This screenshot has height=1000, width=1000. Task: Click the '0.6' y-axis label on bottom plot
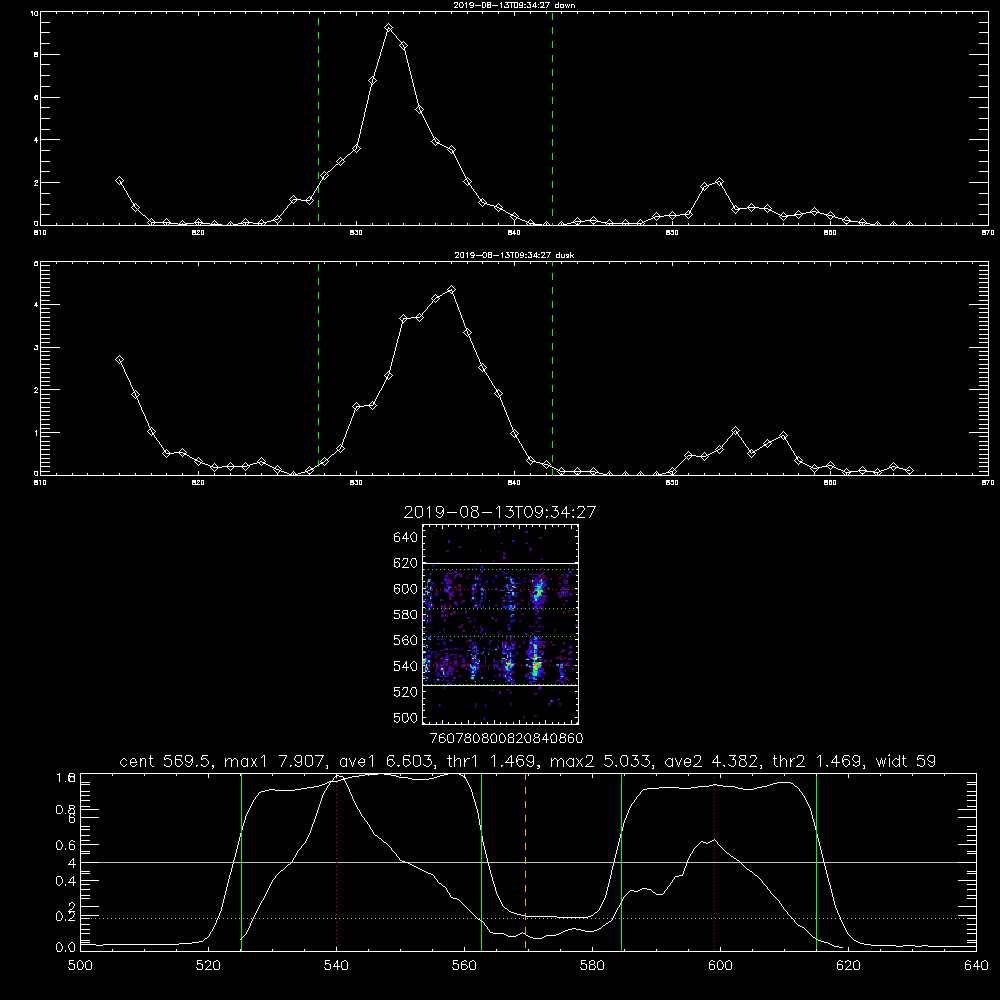click(x=66, y=845)
